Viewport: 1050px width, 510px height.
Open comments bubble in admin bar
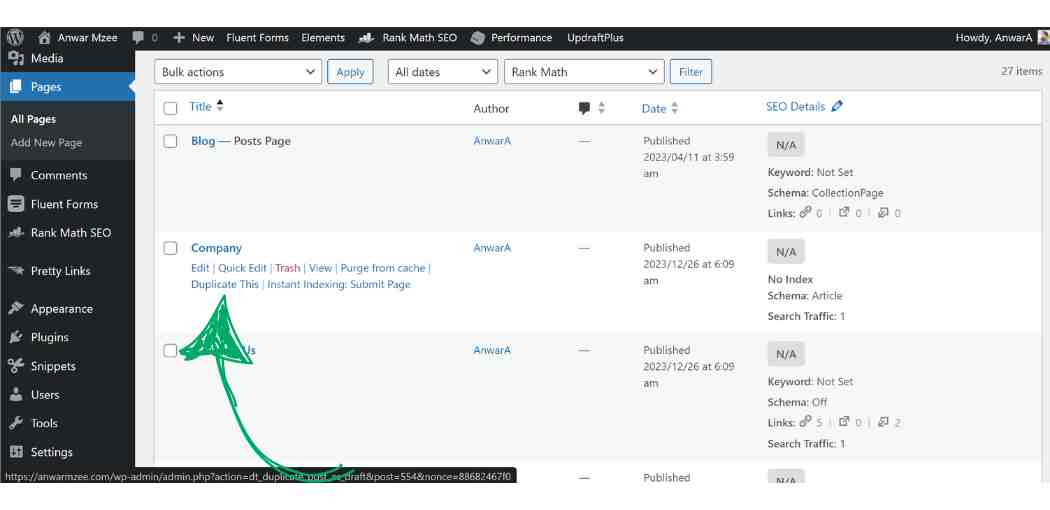tap(138, 37)
